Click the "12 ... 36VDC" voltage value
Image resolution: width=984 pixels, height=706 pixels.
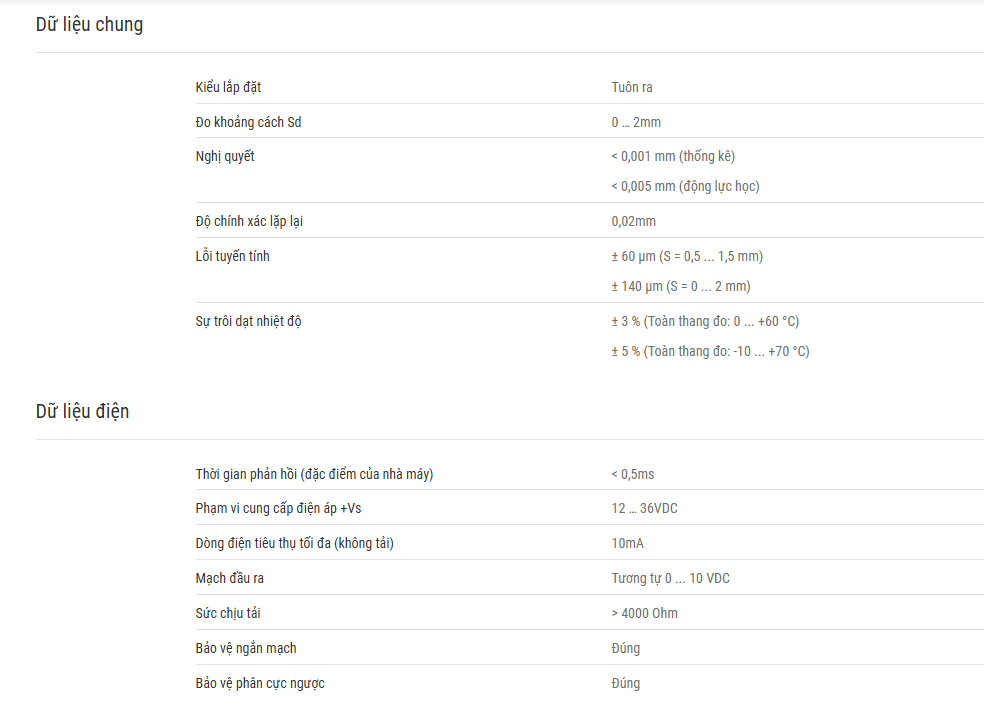click(x=644, y=508)
